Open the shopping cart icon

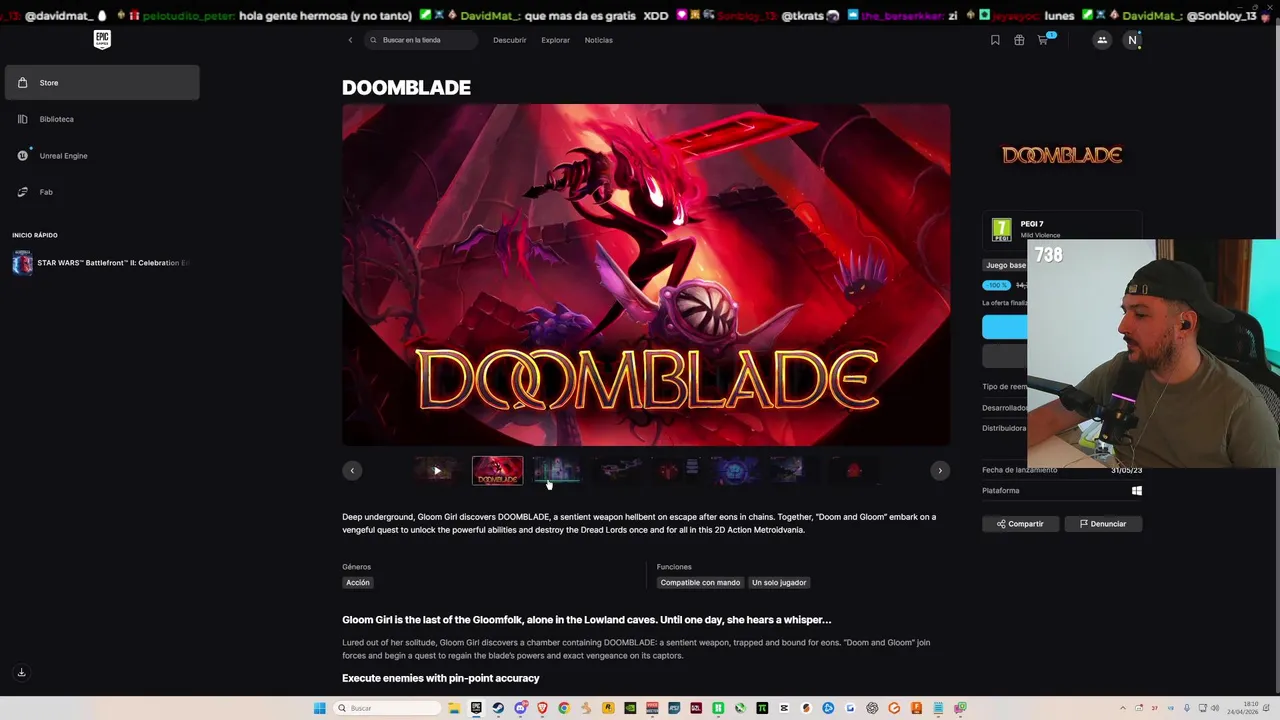pos(1043,40)
